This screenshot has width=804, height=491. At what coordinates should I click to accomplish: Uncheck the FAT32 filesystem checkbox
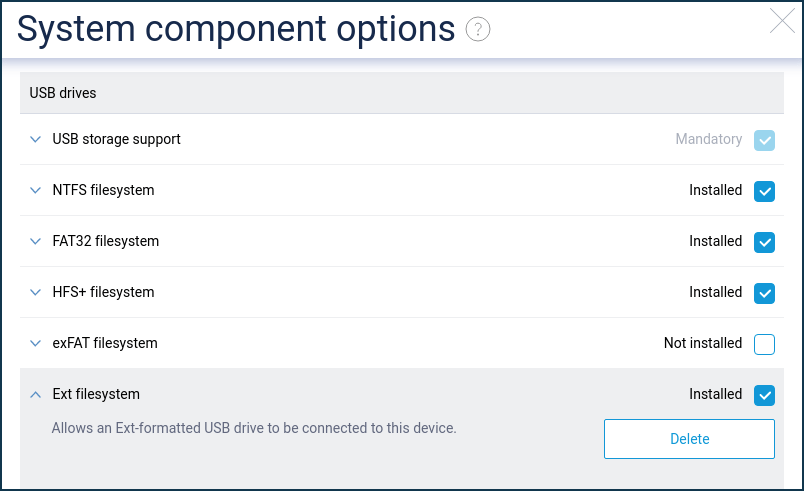[764, 242]
